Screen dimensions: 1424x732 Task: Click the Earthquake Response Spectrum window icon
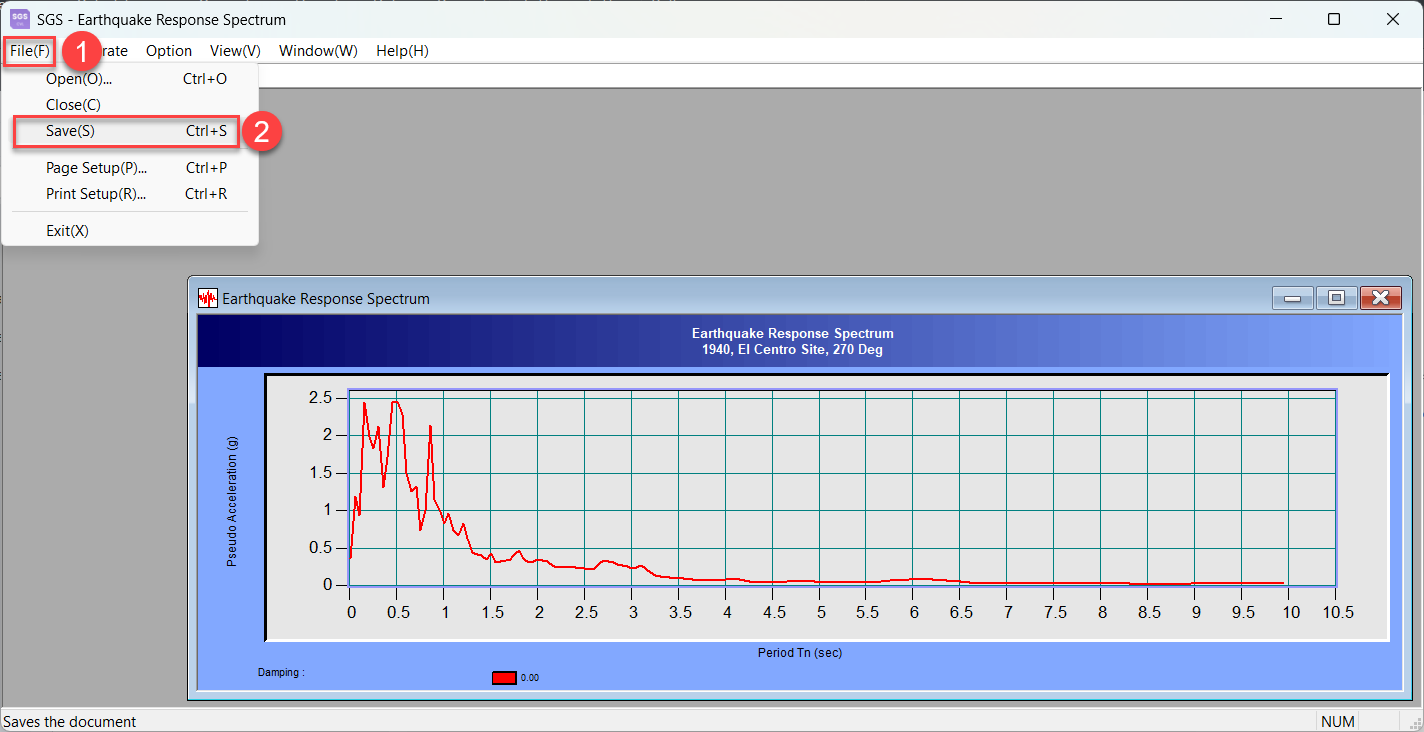tap(208, 298)
